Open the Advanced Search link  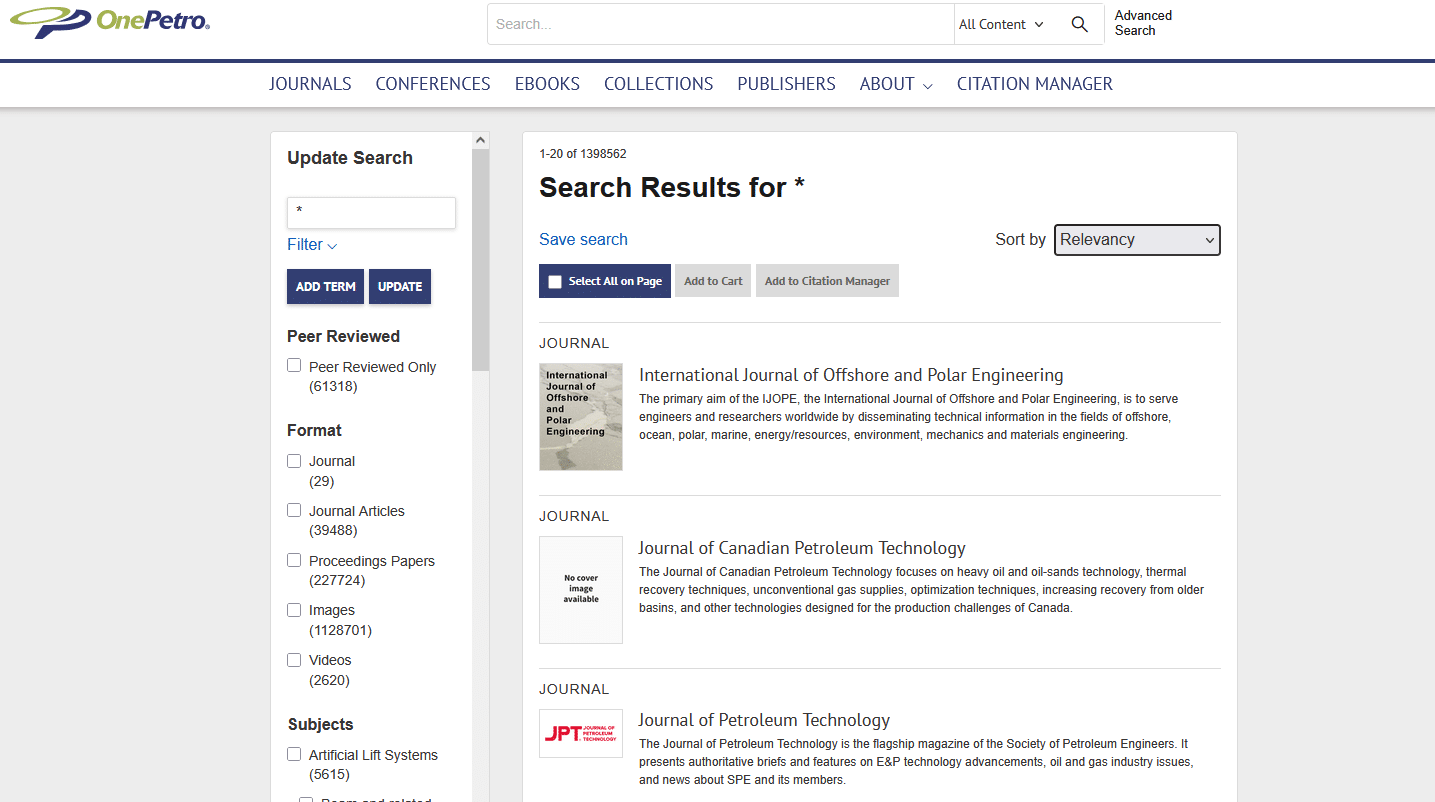click(x=1143, y=23)
